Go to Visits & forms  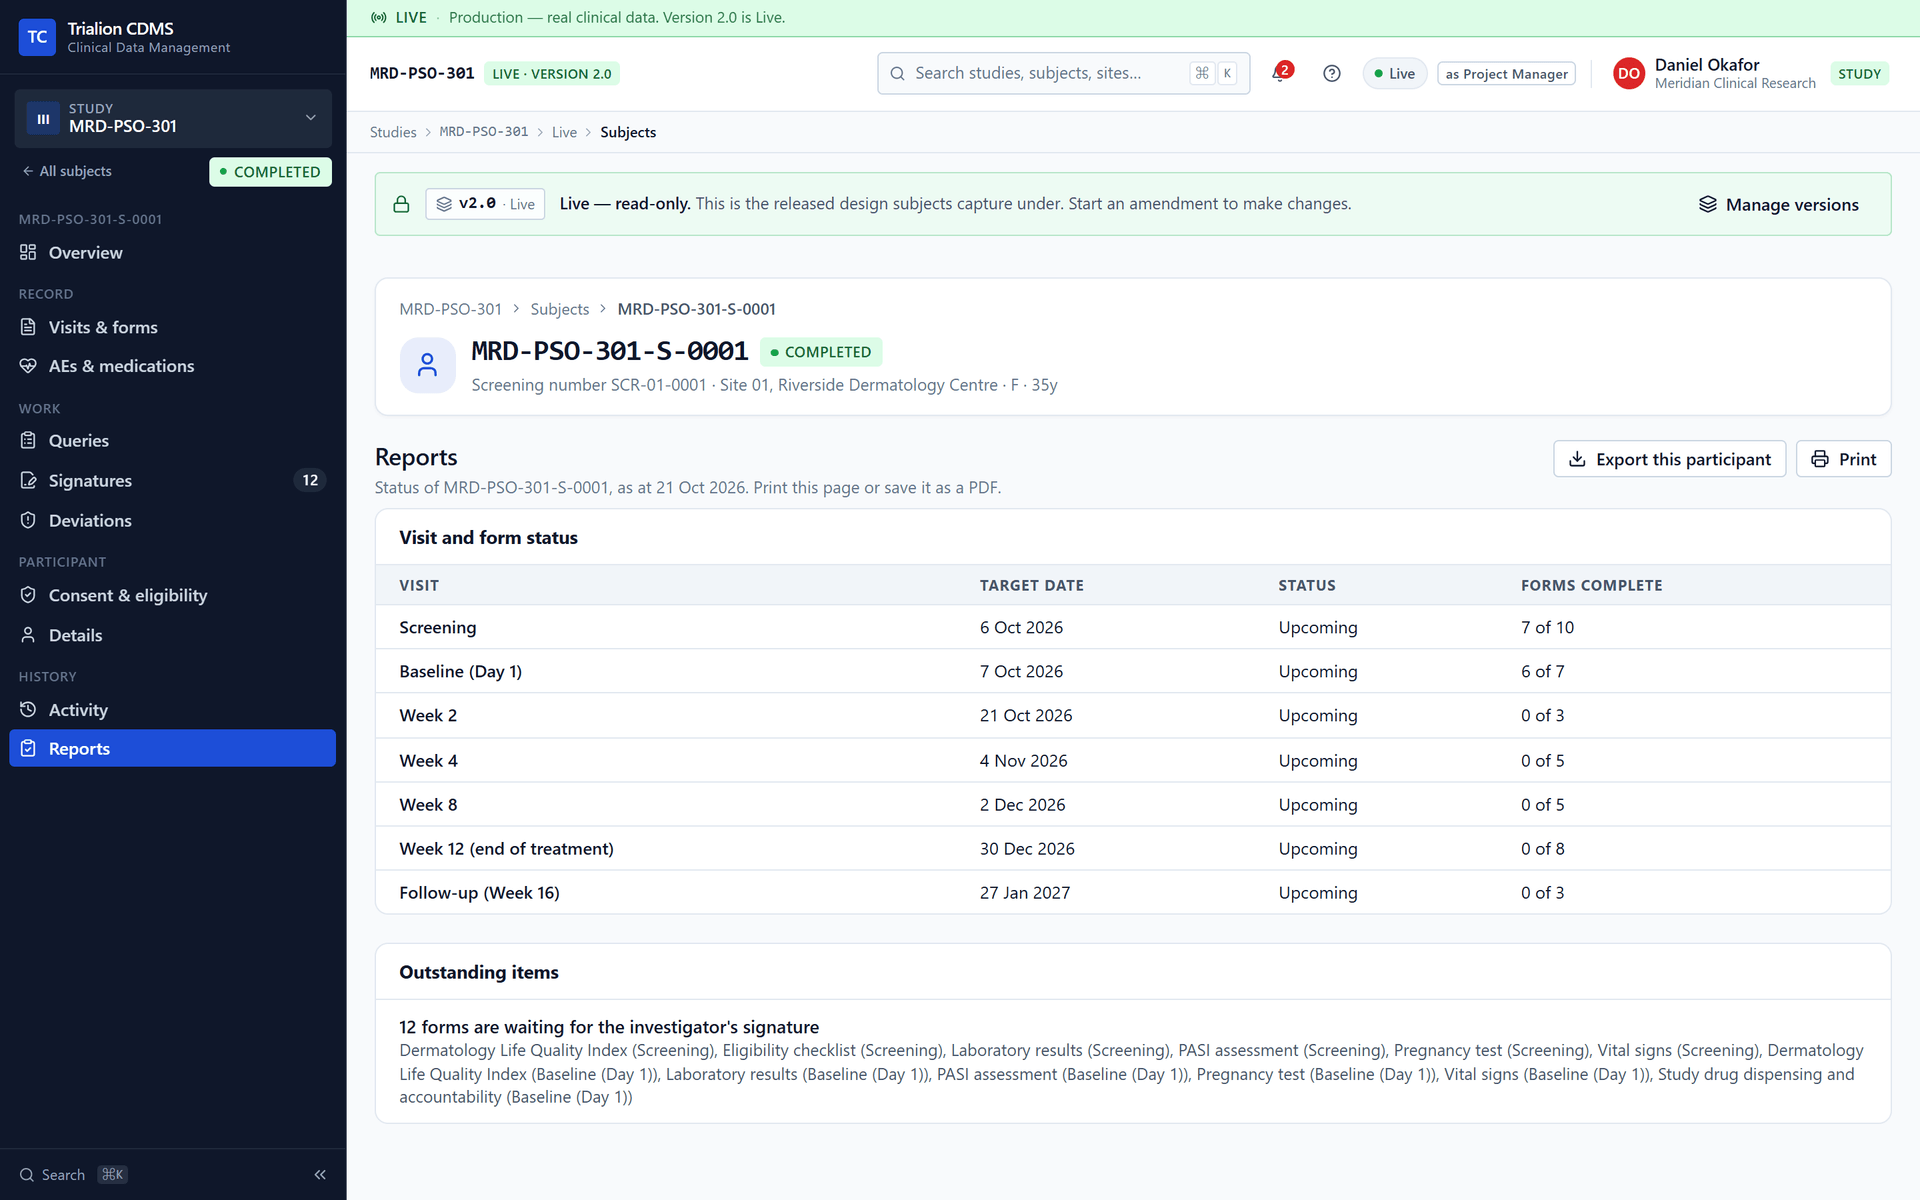(173, 327)
